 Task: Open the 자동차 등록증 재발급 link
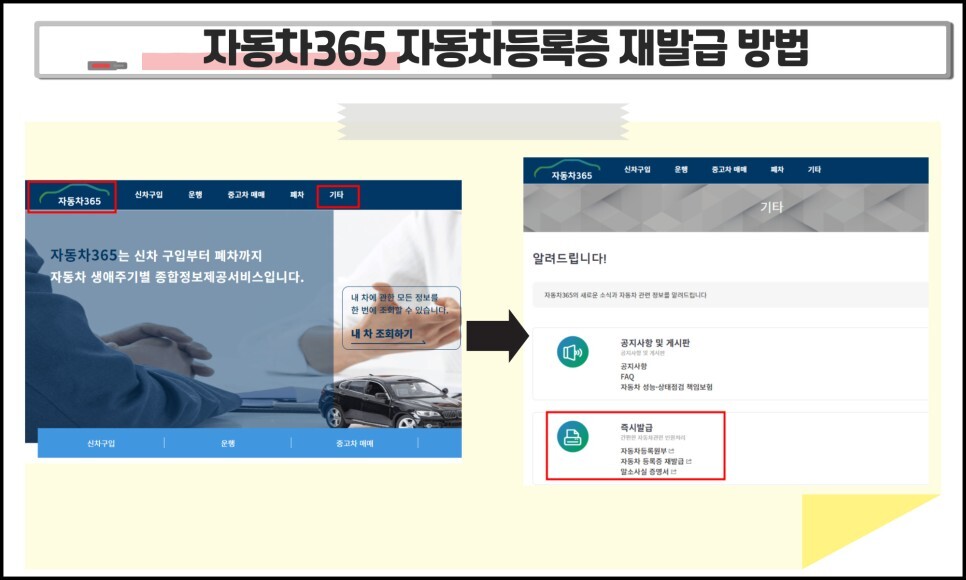coord(652,462)
